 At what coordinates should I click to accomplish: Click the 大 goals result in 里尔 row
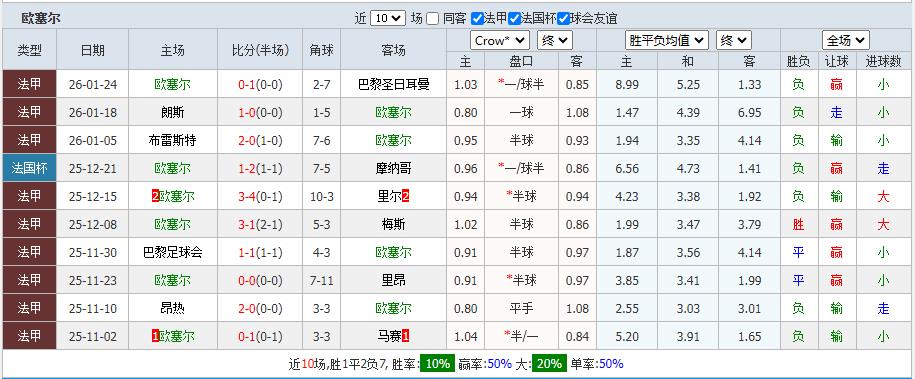pos(883,197)
